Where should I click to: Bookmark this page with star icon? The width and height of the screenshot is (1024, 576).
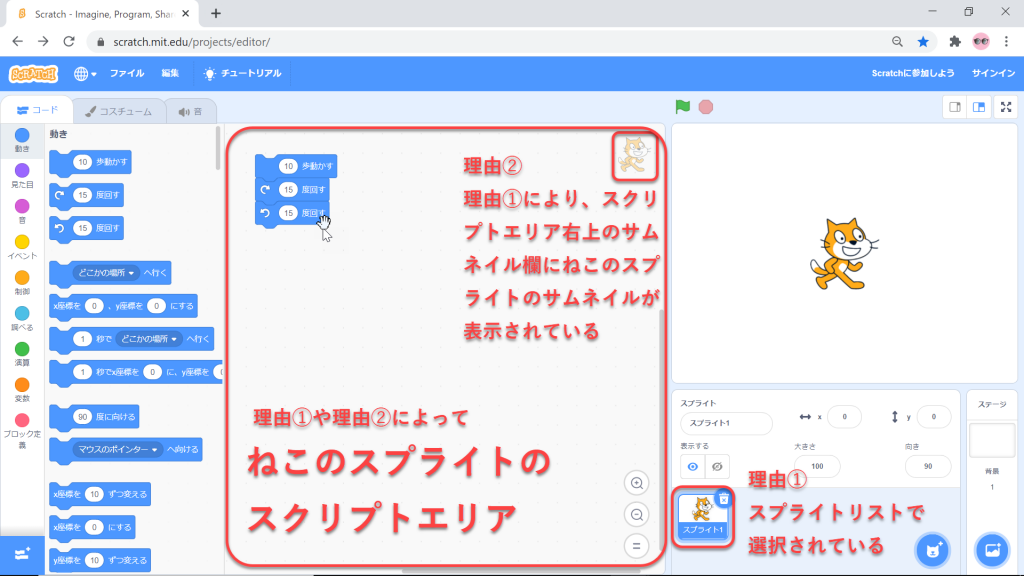[923, 42]
